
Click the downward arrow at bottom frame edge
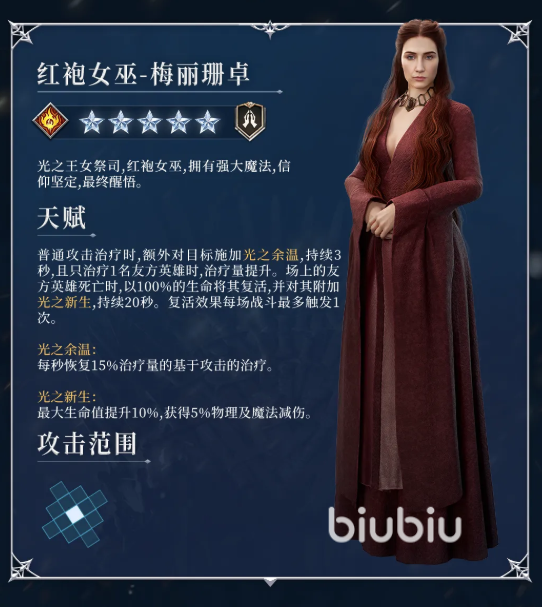(x=270, y=582)
